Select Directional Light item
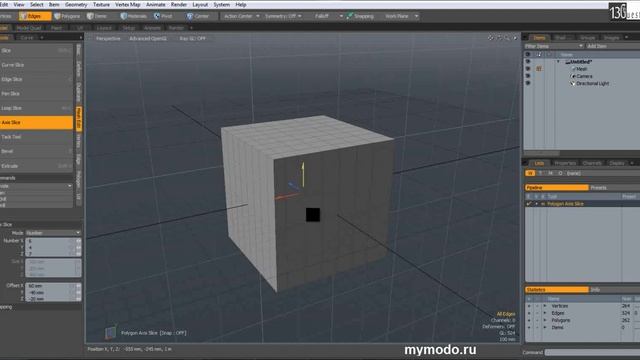 click(593, 83)
